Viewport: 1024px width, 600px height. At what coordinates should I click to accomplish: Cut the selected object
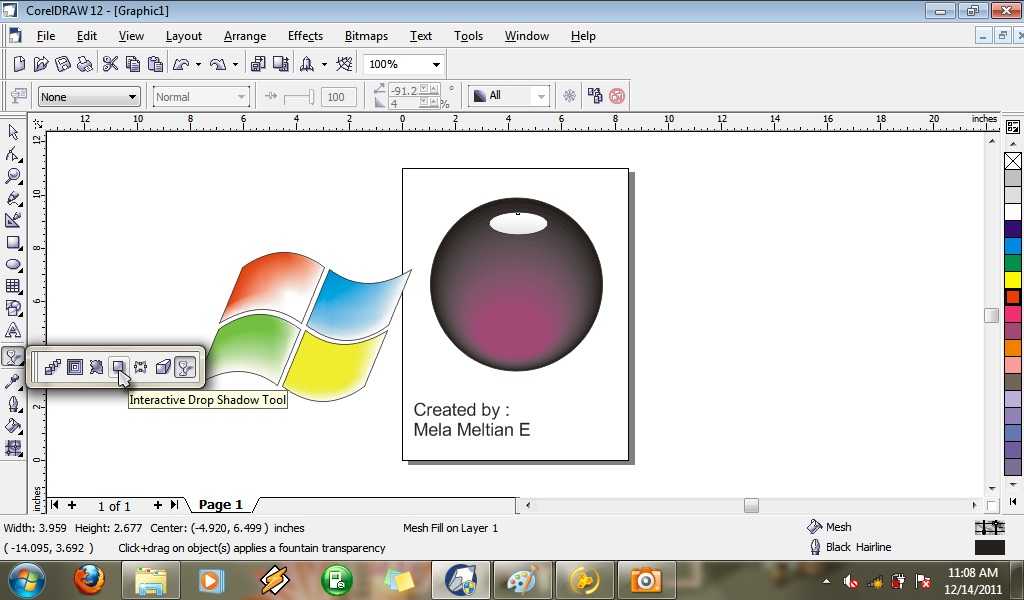tap(110, 64)
